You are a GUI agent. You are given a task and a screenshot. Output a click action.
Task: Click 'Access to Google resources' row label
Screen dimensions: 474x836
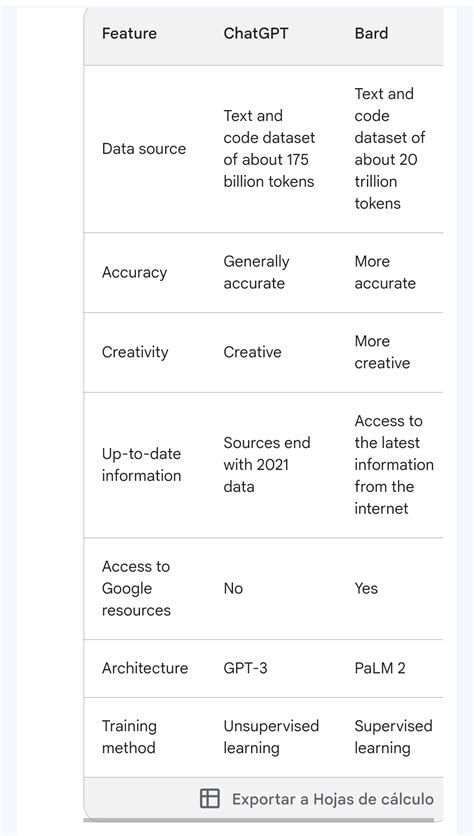click(136, 589)
